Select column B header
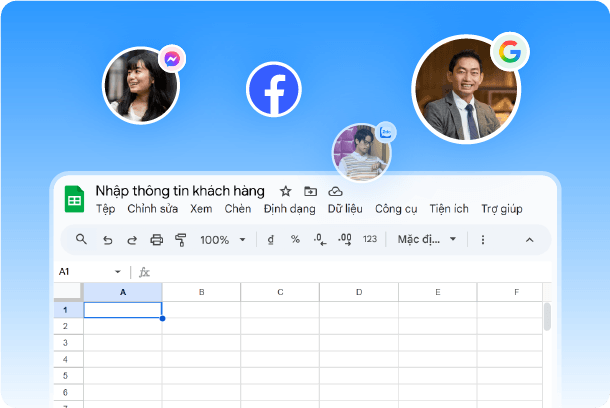Image resolution: width=610 pixels, height=408 pixels. coord(202,292)
